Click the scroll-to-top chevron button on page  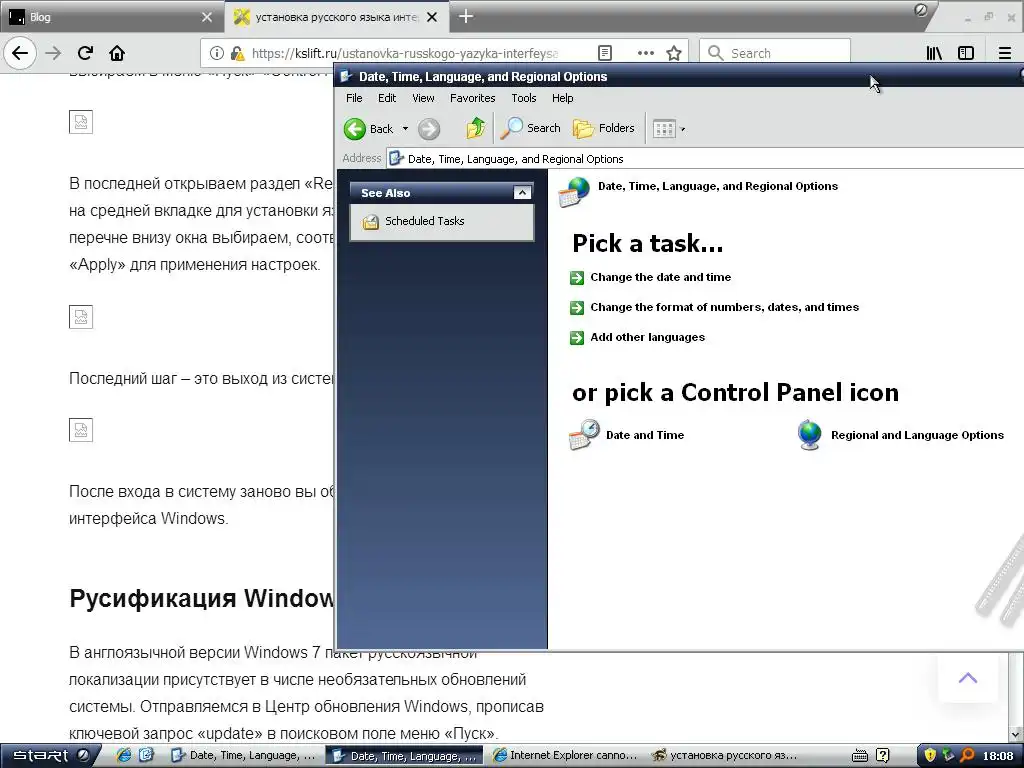point(968,678)
